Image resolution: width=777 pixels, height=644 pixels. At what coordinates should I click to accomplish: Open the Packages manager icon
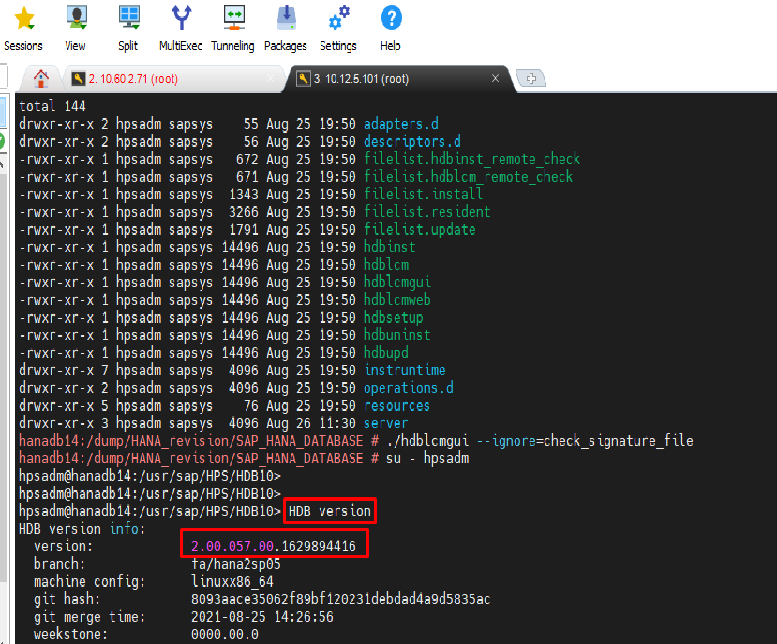pyautogui.click(x=286, y=27)
